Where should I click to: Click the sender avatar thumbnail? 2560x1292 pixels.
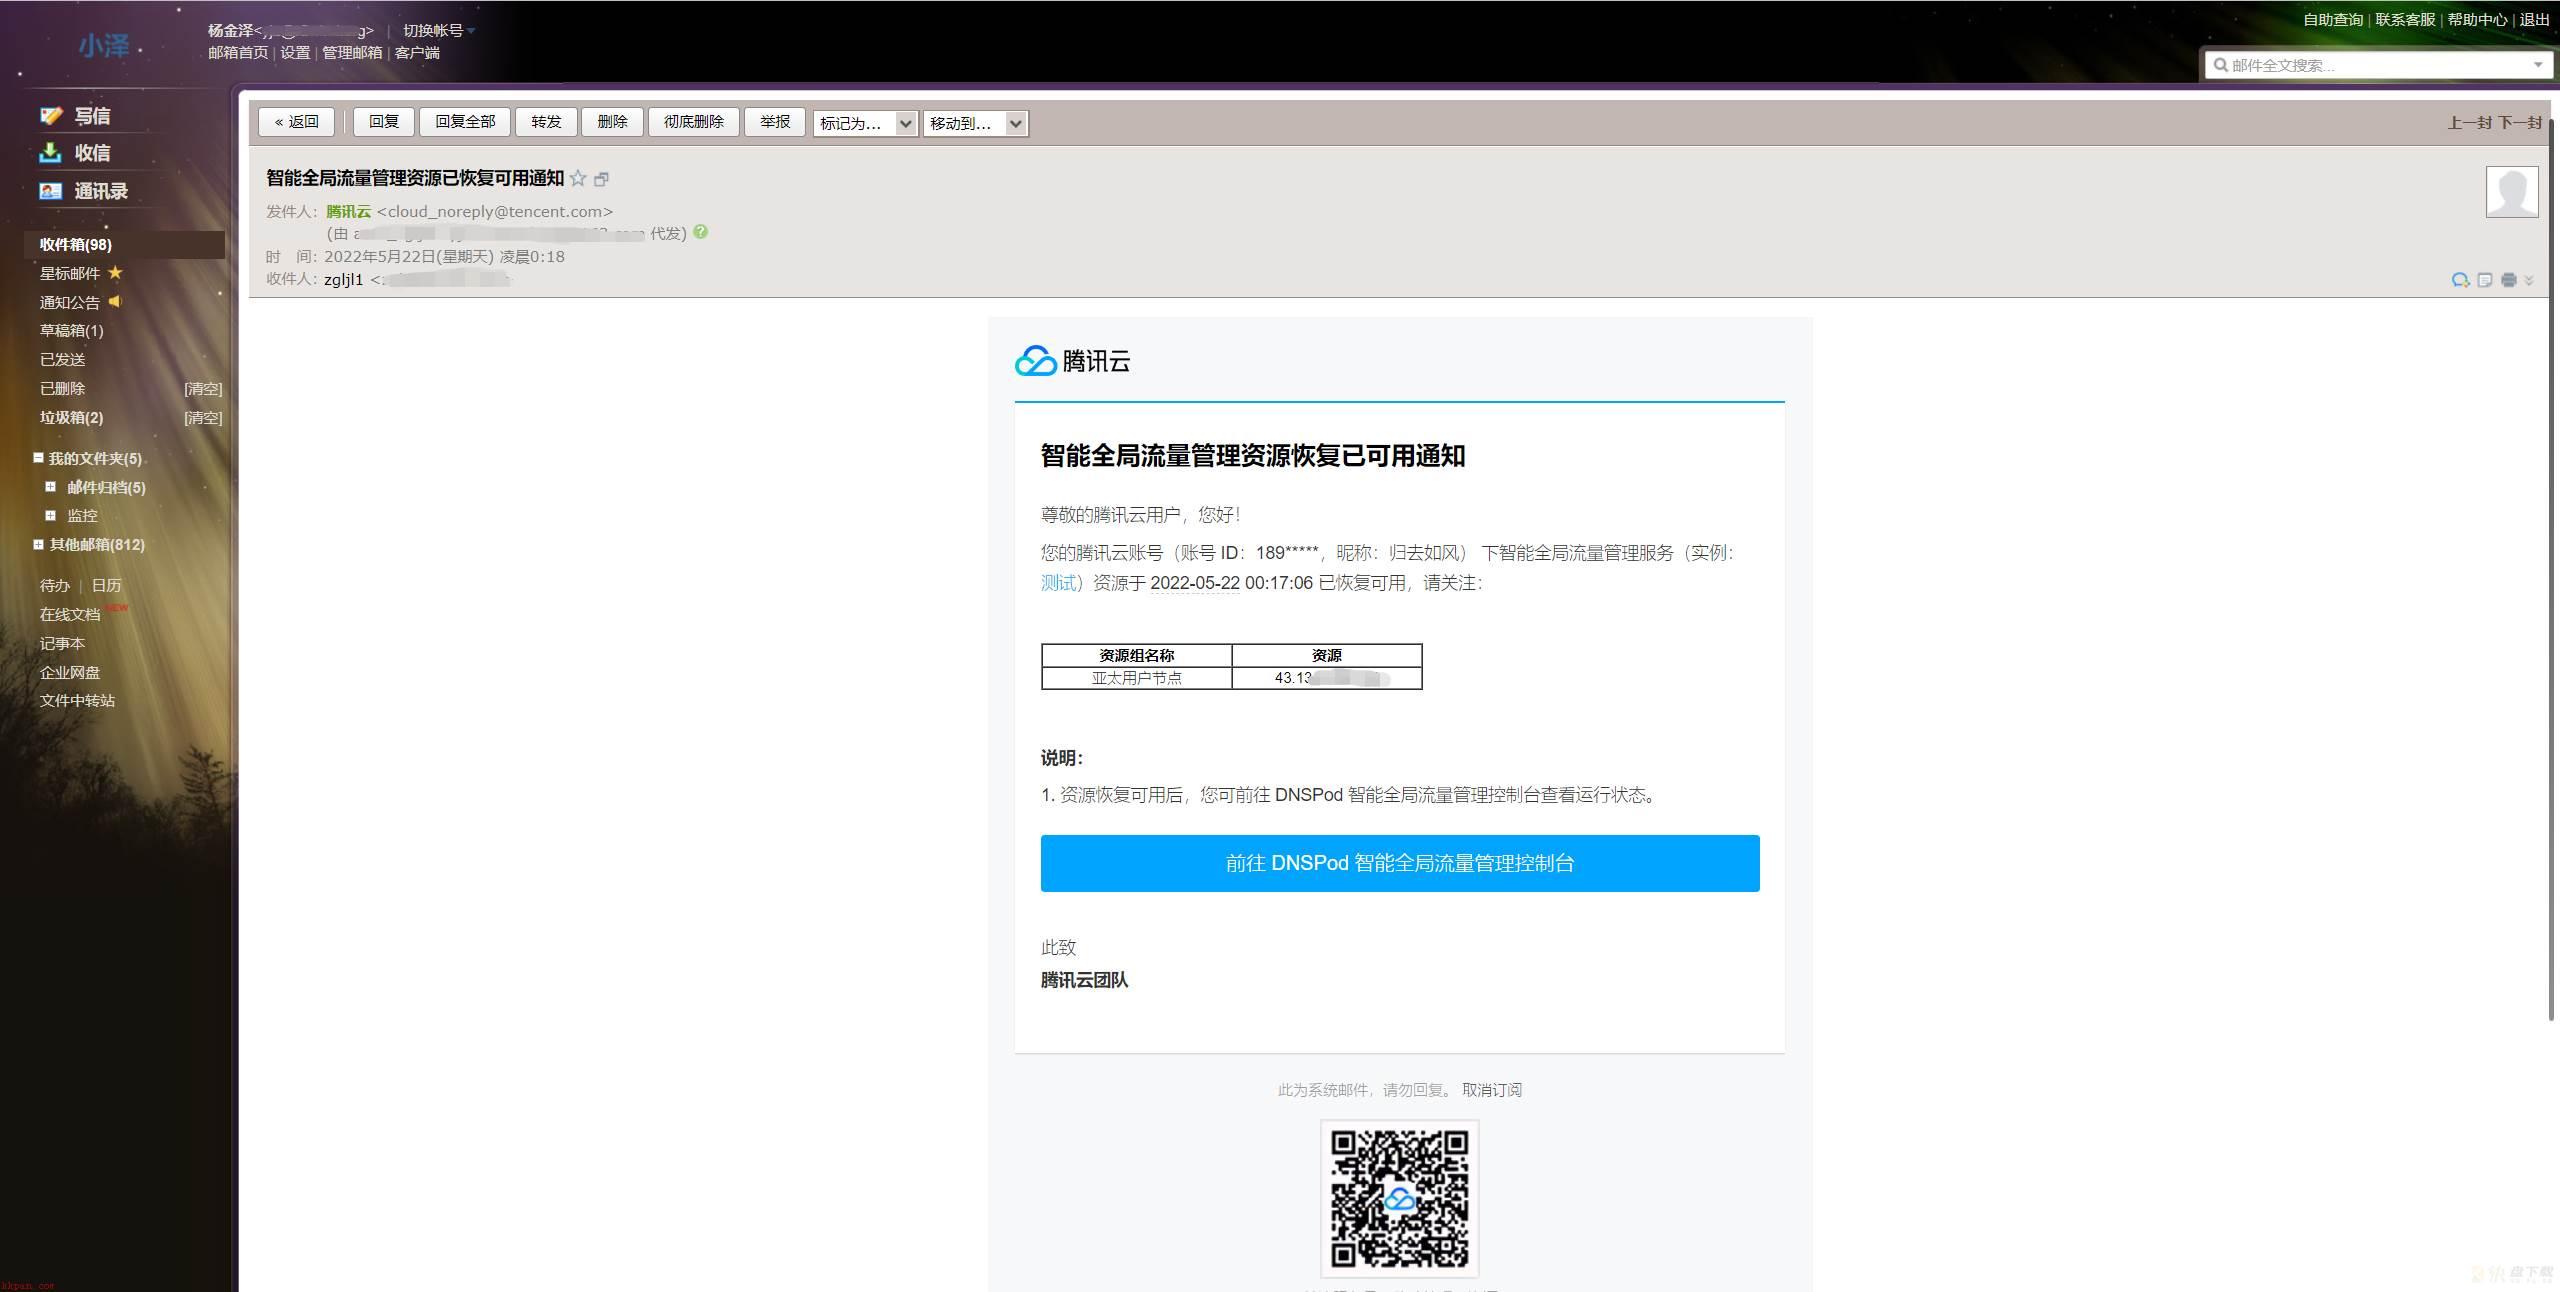pyautogui.click(x=2512, y=191)
